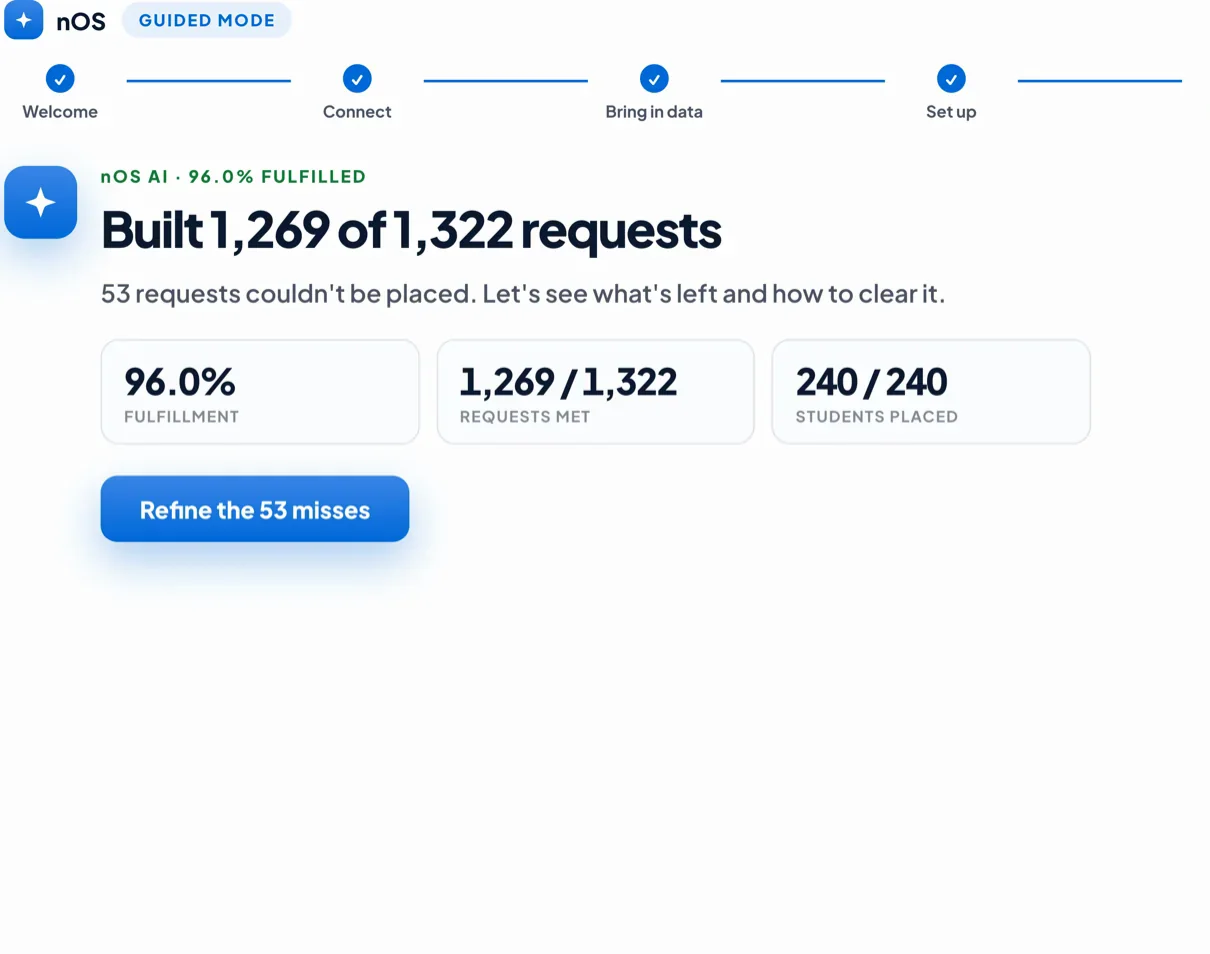Click the nOS AI · 96.0% FULFILLED label

234,177
